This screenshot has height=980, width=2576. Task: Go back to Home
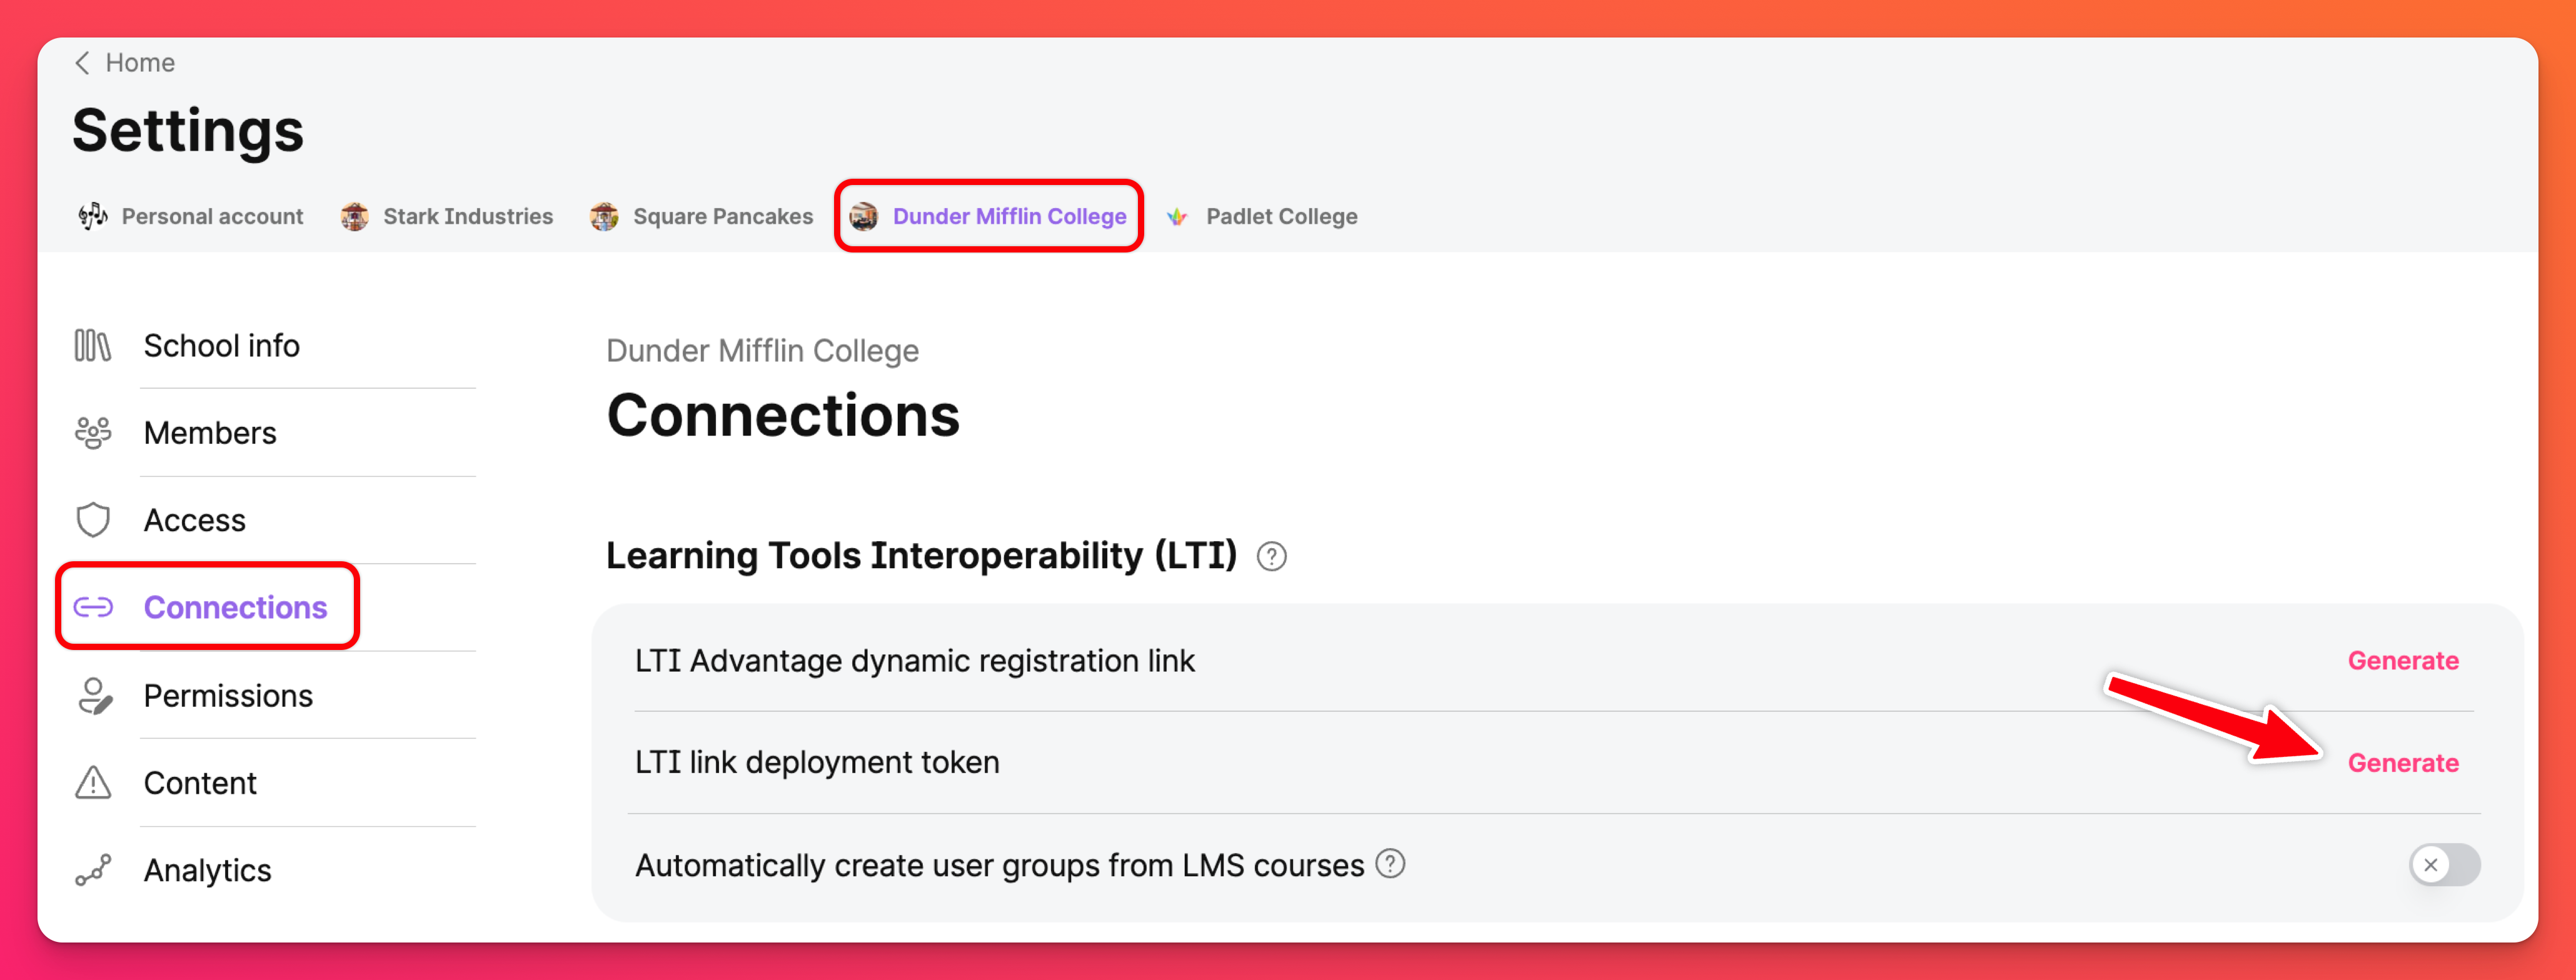click(125, 63)
